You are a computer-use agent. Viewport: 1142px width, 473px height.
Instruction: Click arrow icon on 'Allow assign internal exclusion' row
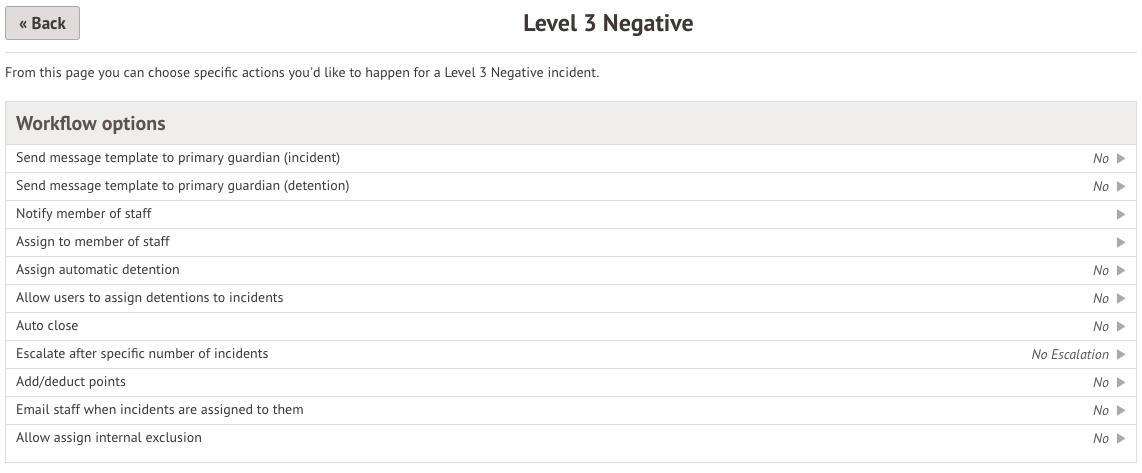(x=1121, y=438)
